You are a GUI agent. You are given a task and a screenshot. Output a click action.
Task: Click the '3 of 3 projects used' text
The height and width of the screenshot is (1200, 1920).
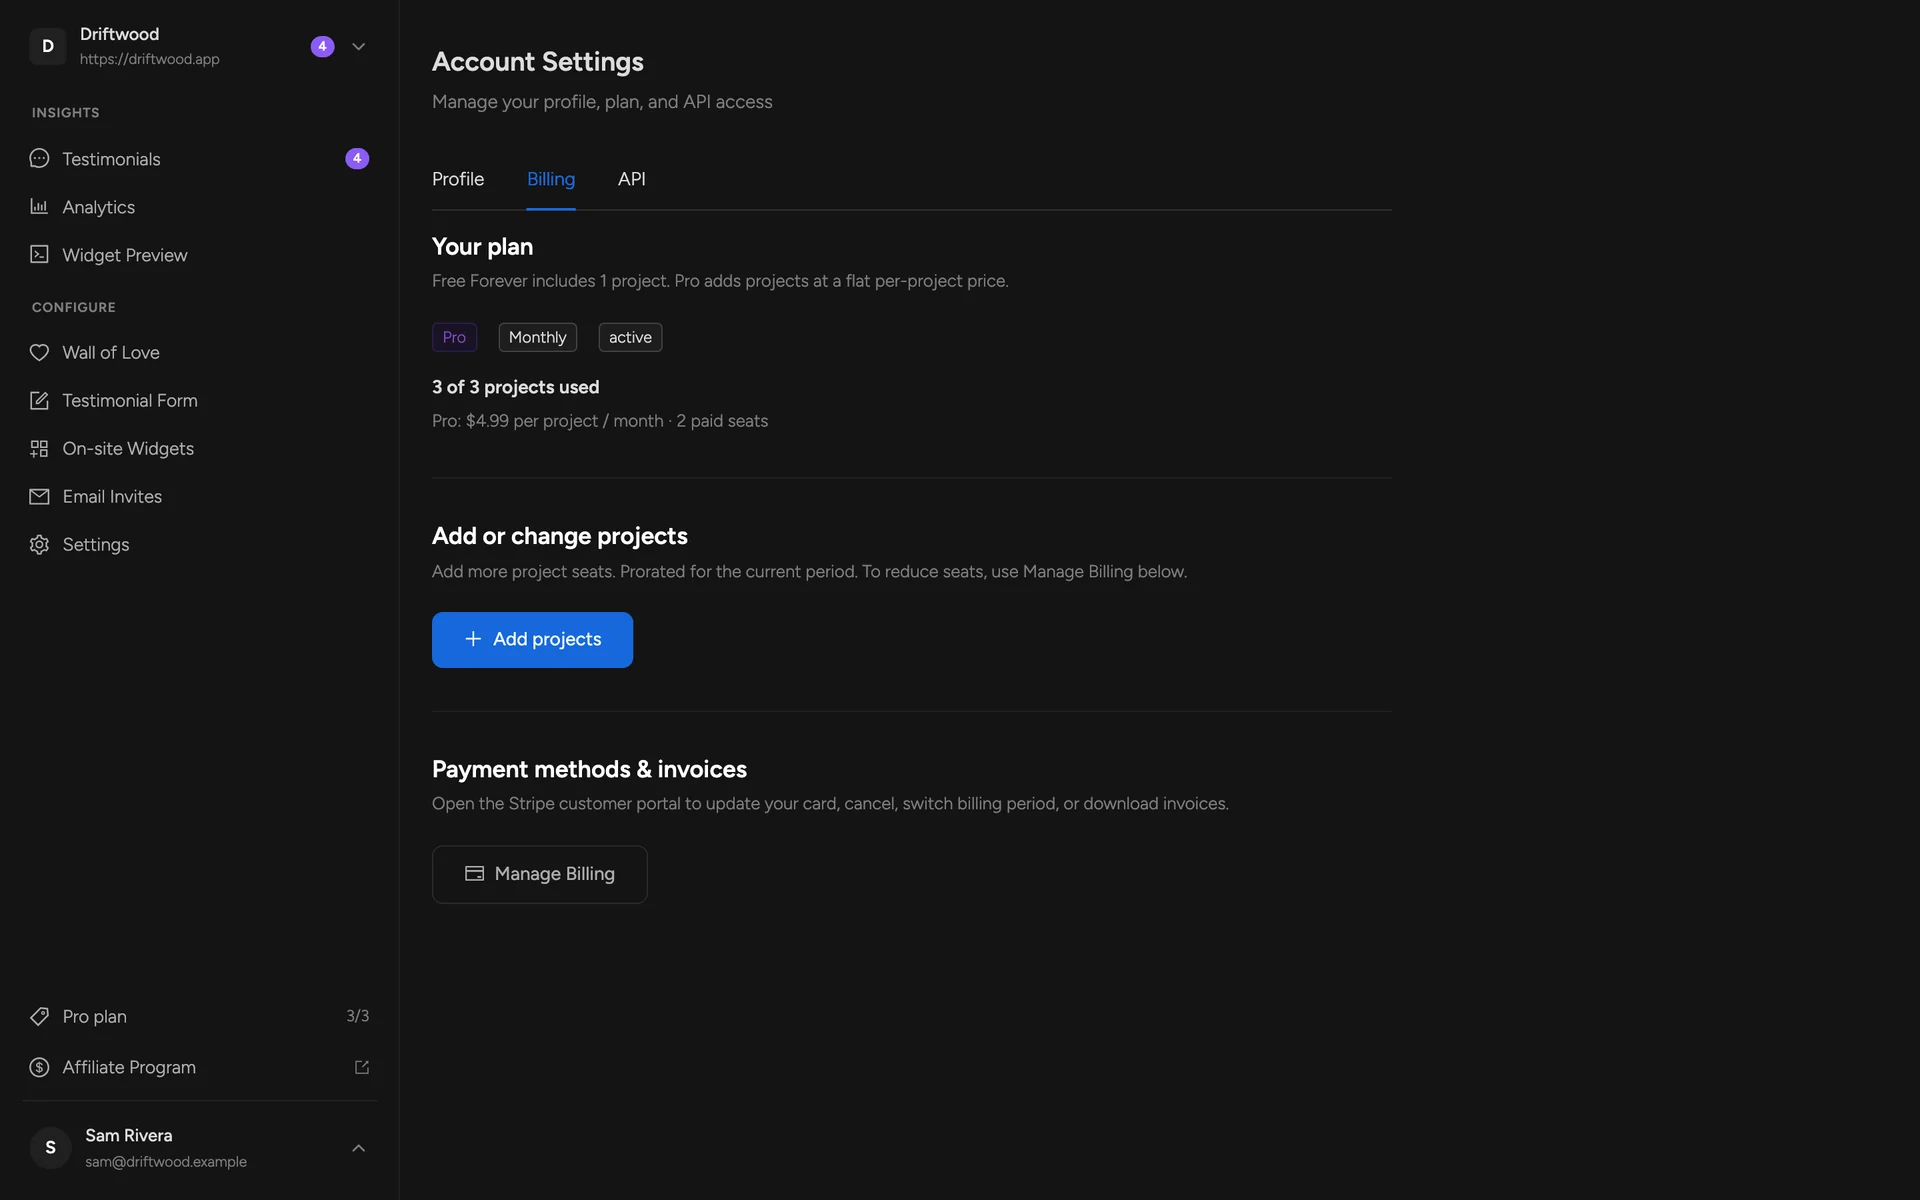pos(516,387)
